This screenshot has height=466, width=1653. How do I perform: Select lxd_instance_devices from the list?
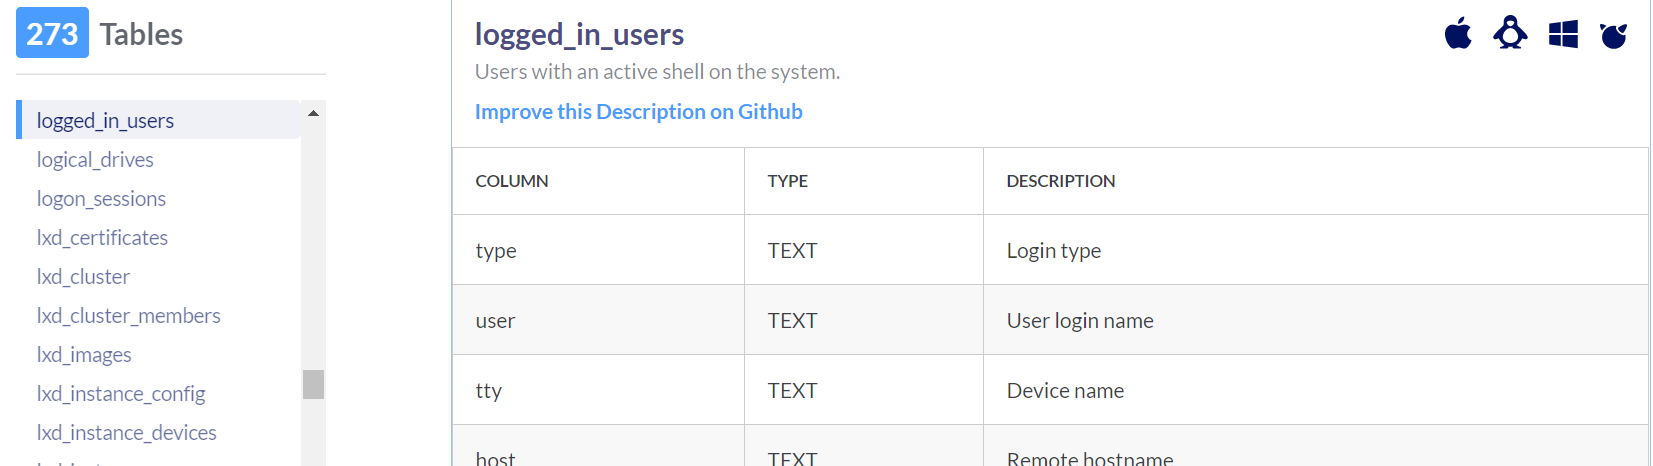point(126,433)
